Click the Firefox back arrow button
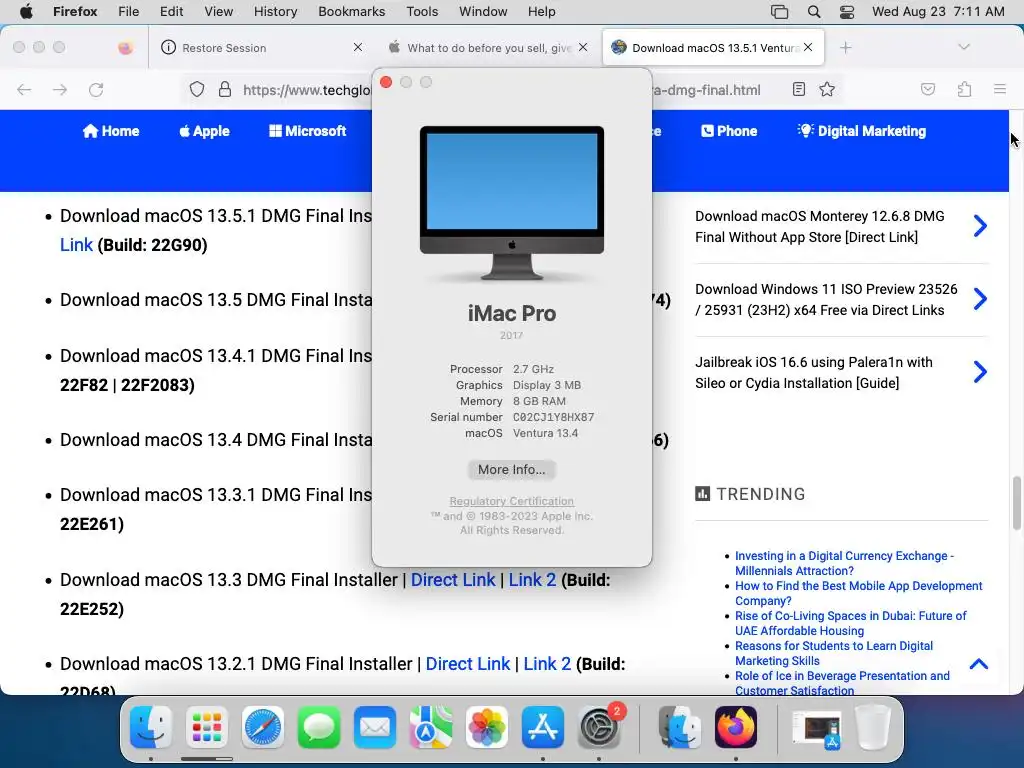1024x768 pixels. click(x=24, y=89)
